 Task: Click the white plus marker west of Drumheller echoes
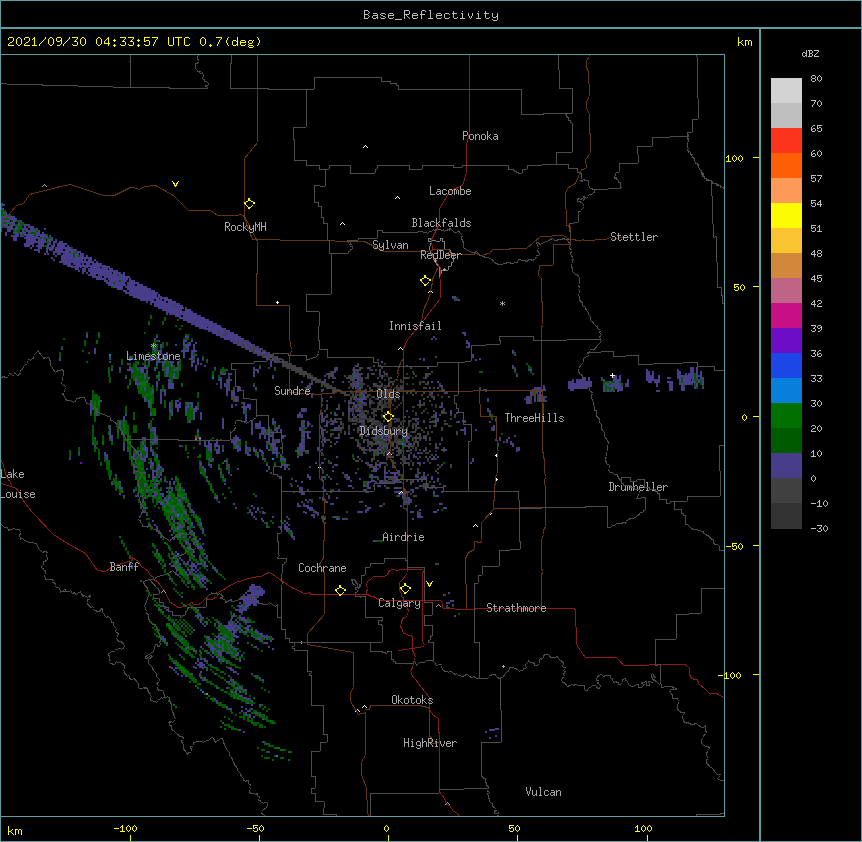tap(612, 376)
